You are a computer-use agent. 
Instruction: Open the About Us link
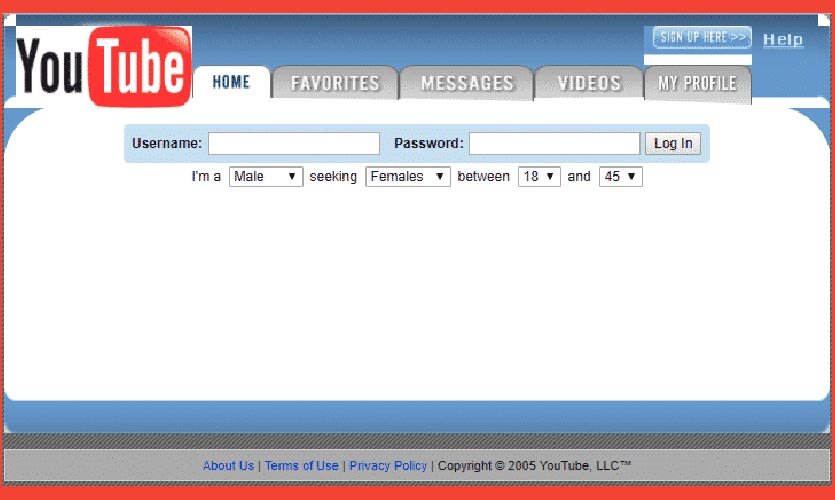pos(228,465)
